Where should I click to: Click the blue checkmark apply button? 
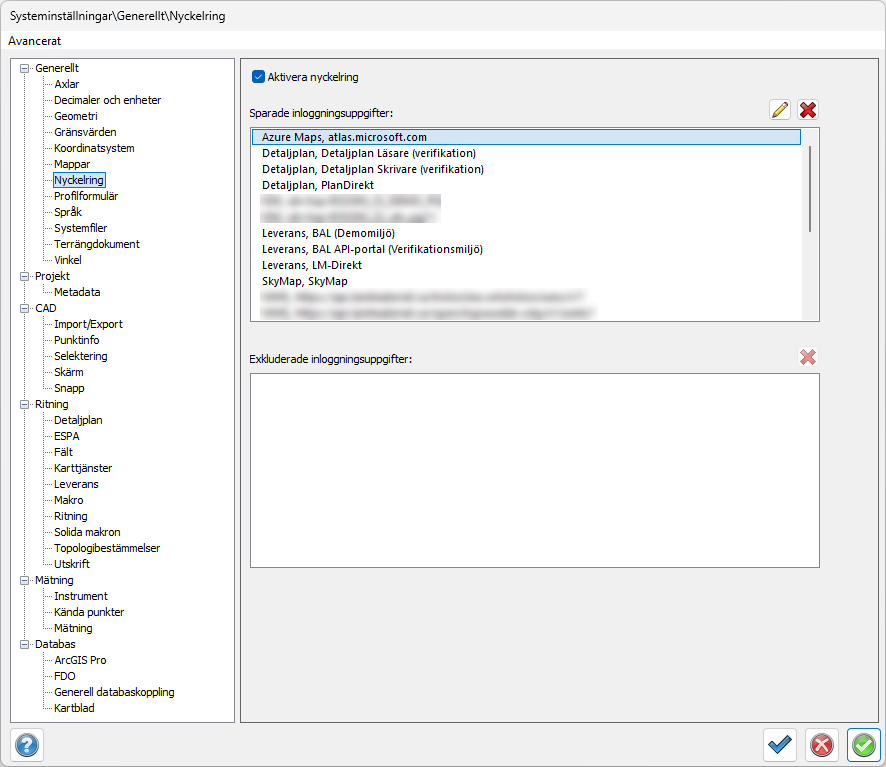[x=780, y=745]
